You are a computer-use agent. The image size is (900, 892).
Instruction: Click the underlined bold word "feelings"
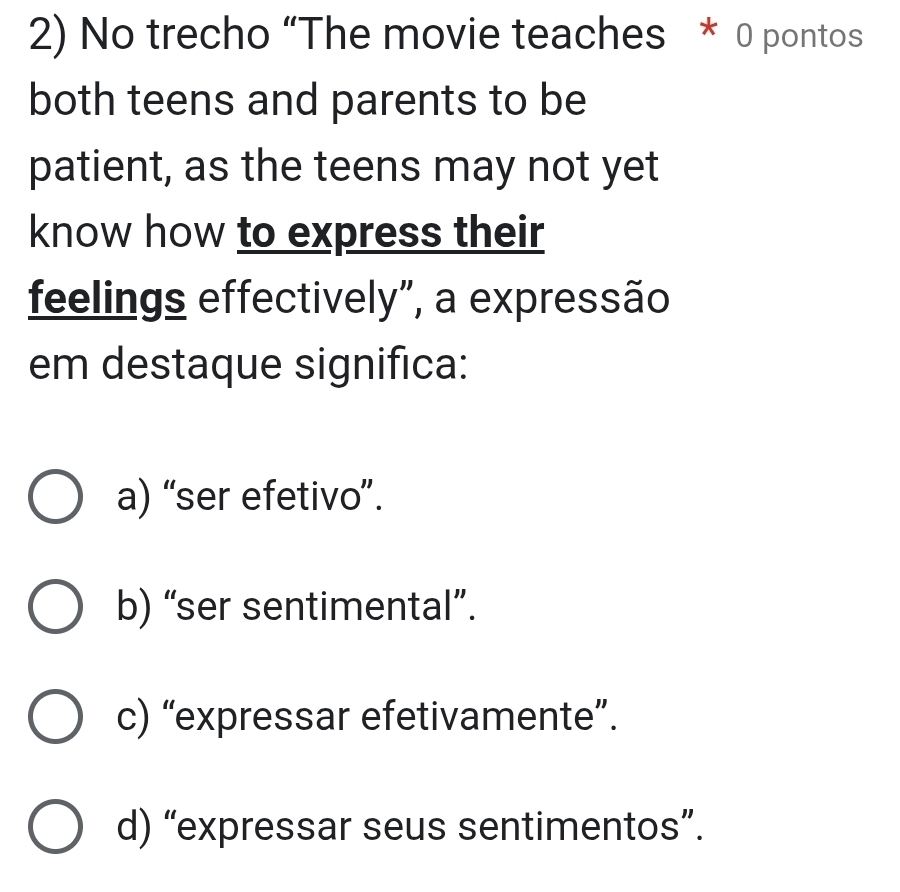[x=108, y=299]
